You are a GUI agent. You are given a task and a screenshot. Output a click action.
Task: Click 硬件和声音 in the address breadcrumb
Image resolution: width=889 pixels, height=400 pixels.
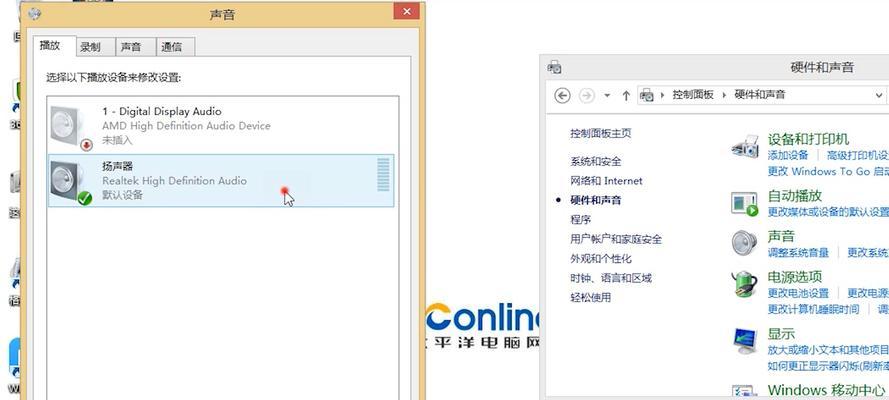point(760,95)
